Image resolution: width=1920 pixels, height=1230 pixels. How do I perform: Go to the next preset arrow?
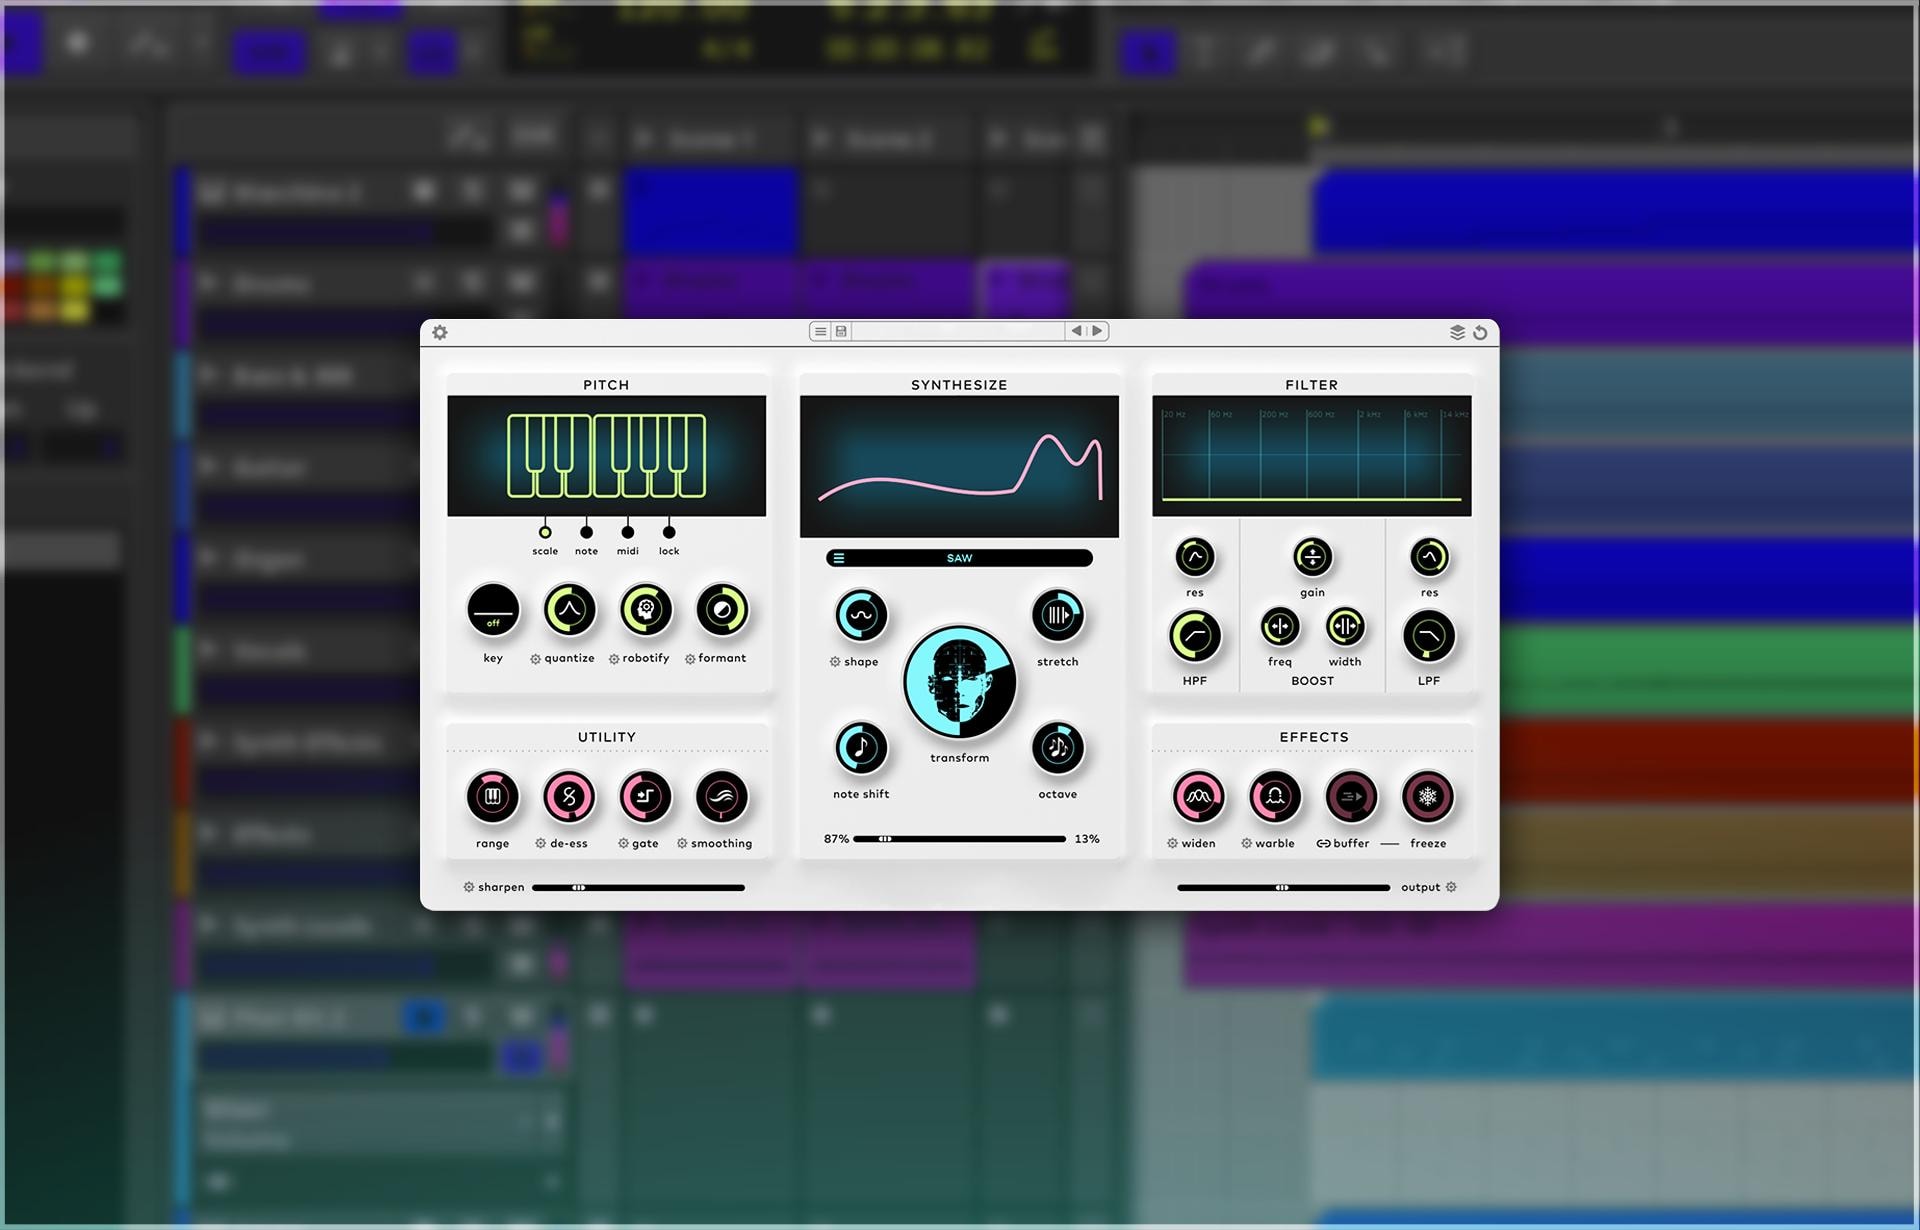(1097, 331)
